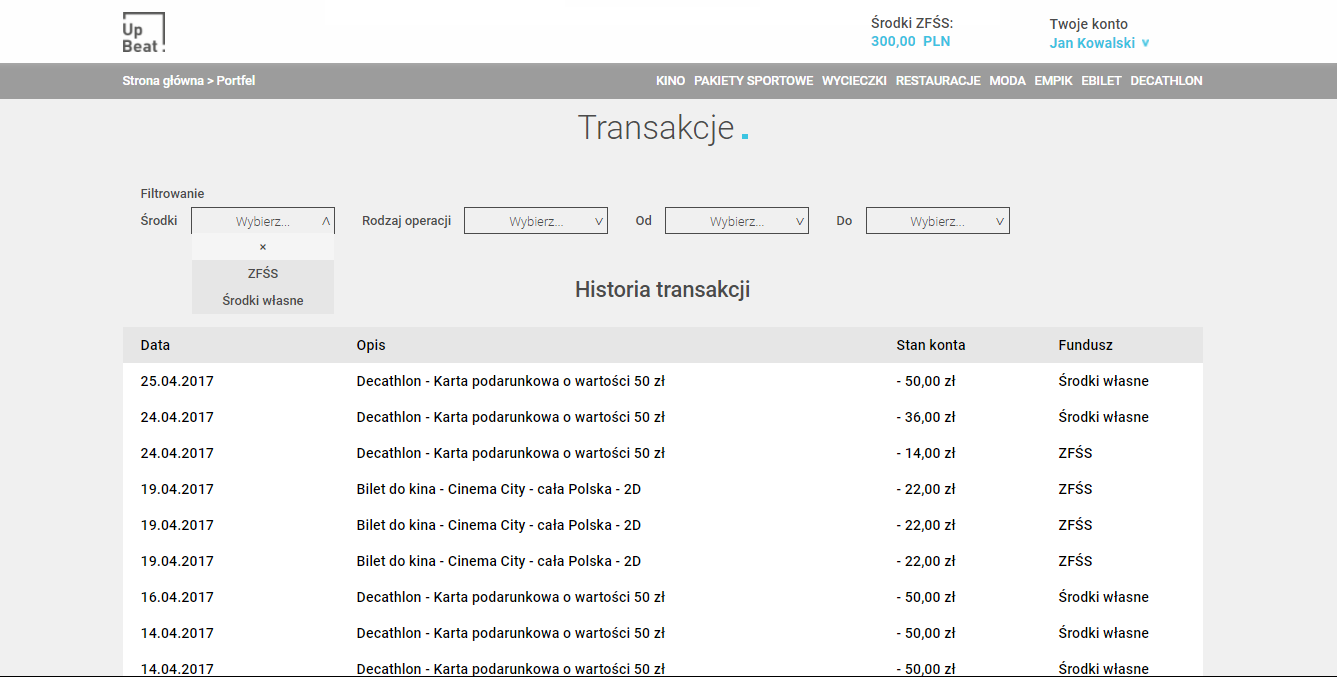The width and height of the screenshot is (1337, 677).
Task: Click the Stan konta column header
Action: click(x=931, y=345)
